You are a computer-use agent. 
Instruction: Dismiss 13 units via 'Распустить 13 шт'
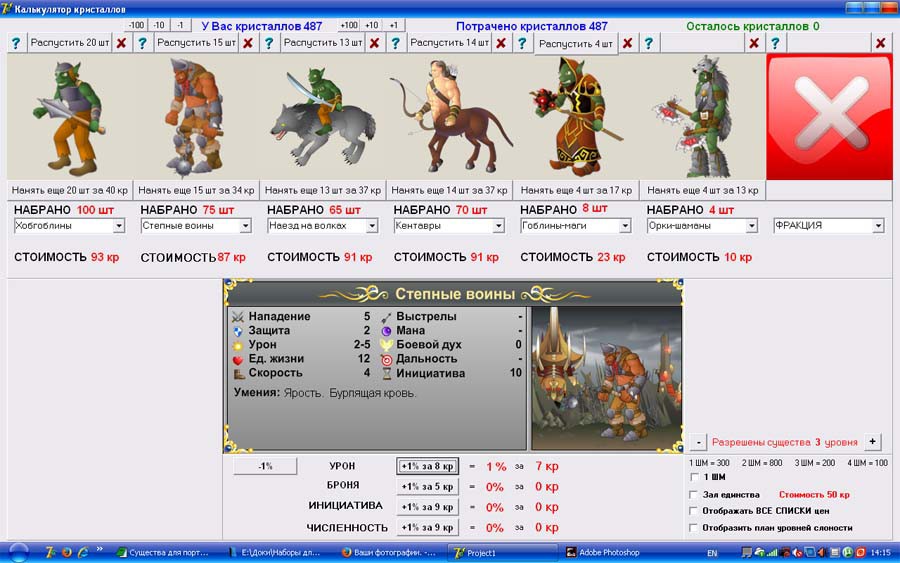click(323, 43)
